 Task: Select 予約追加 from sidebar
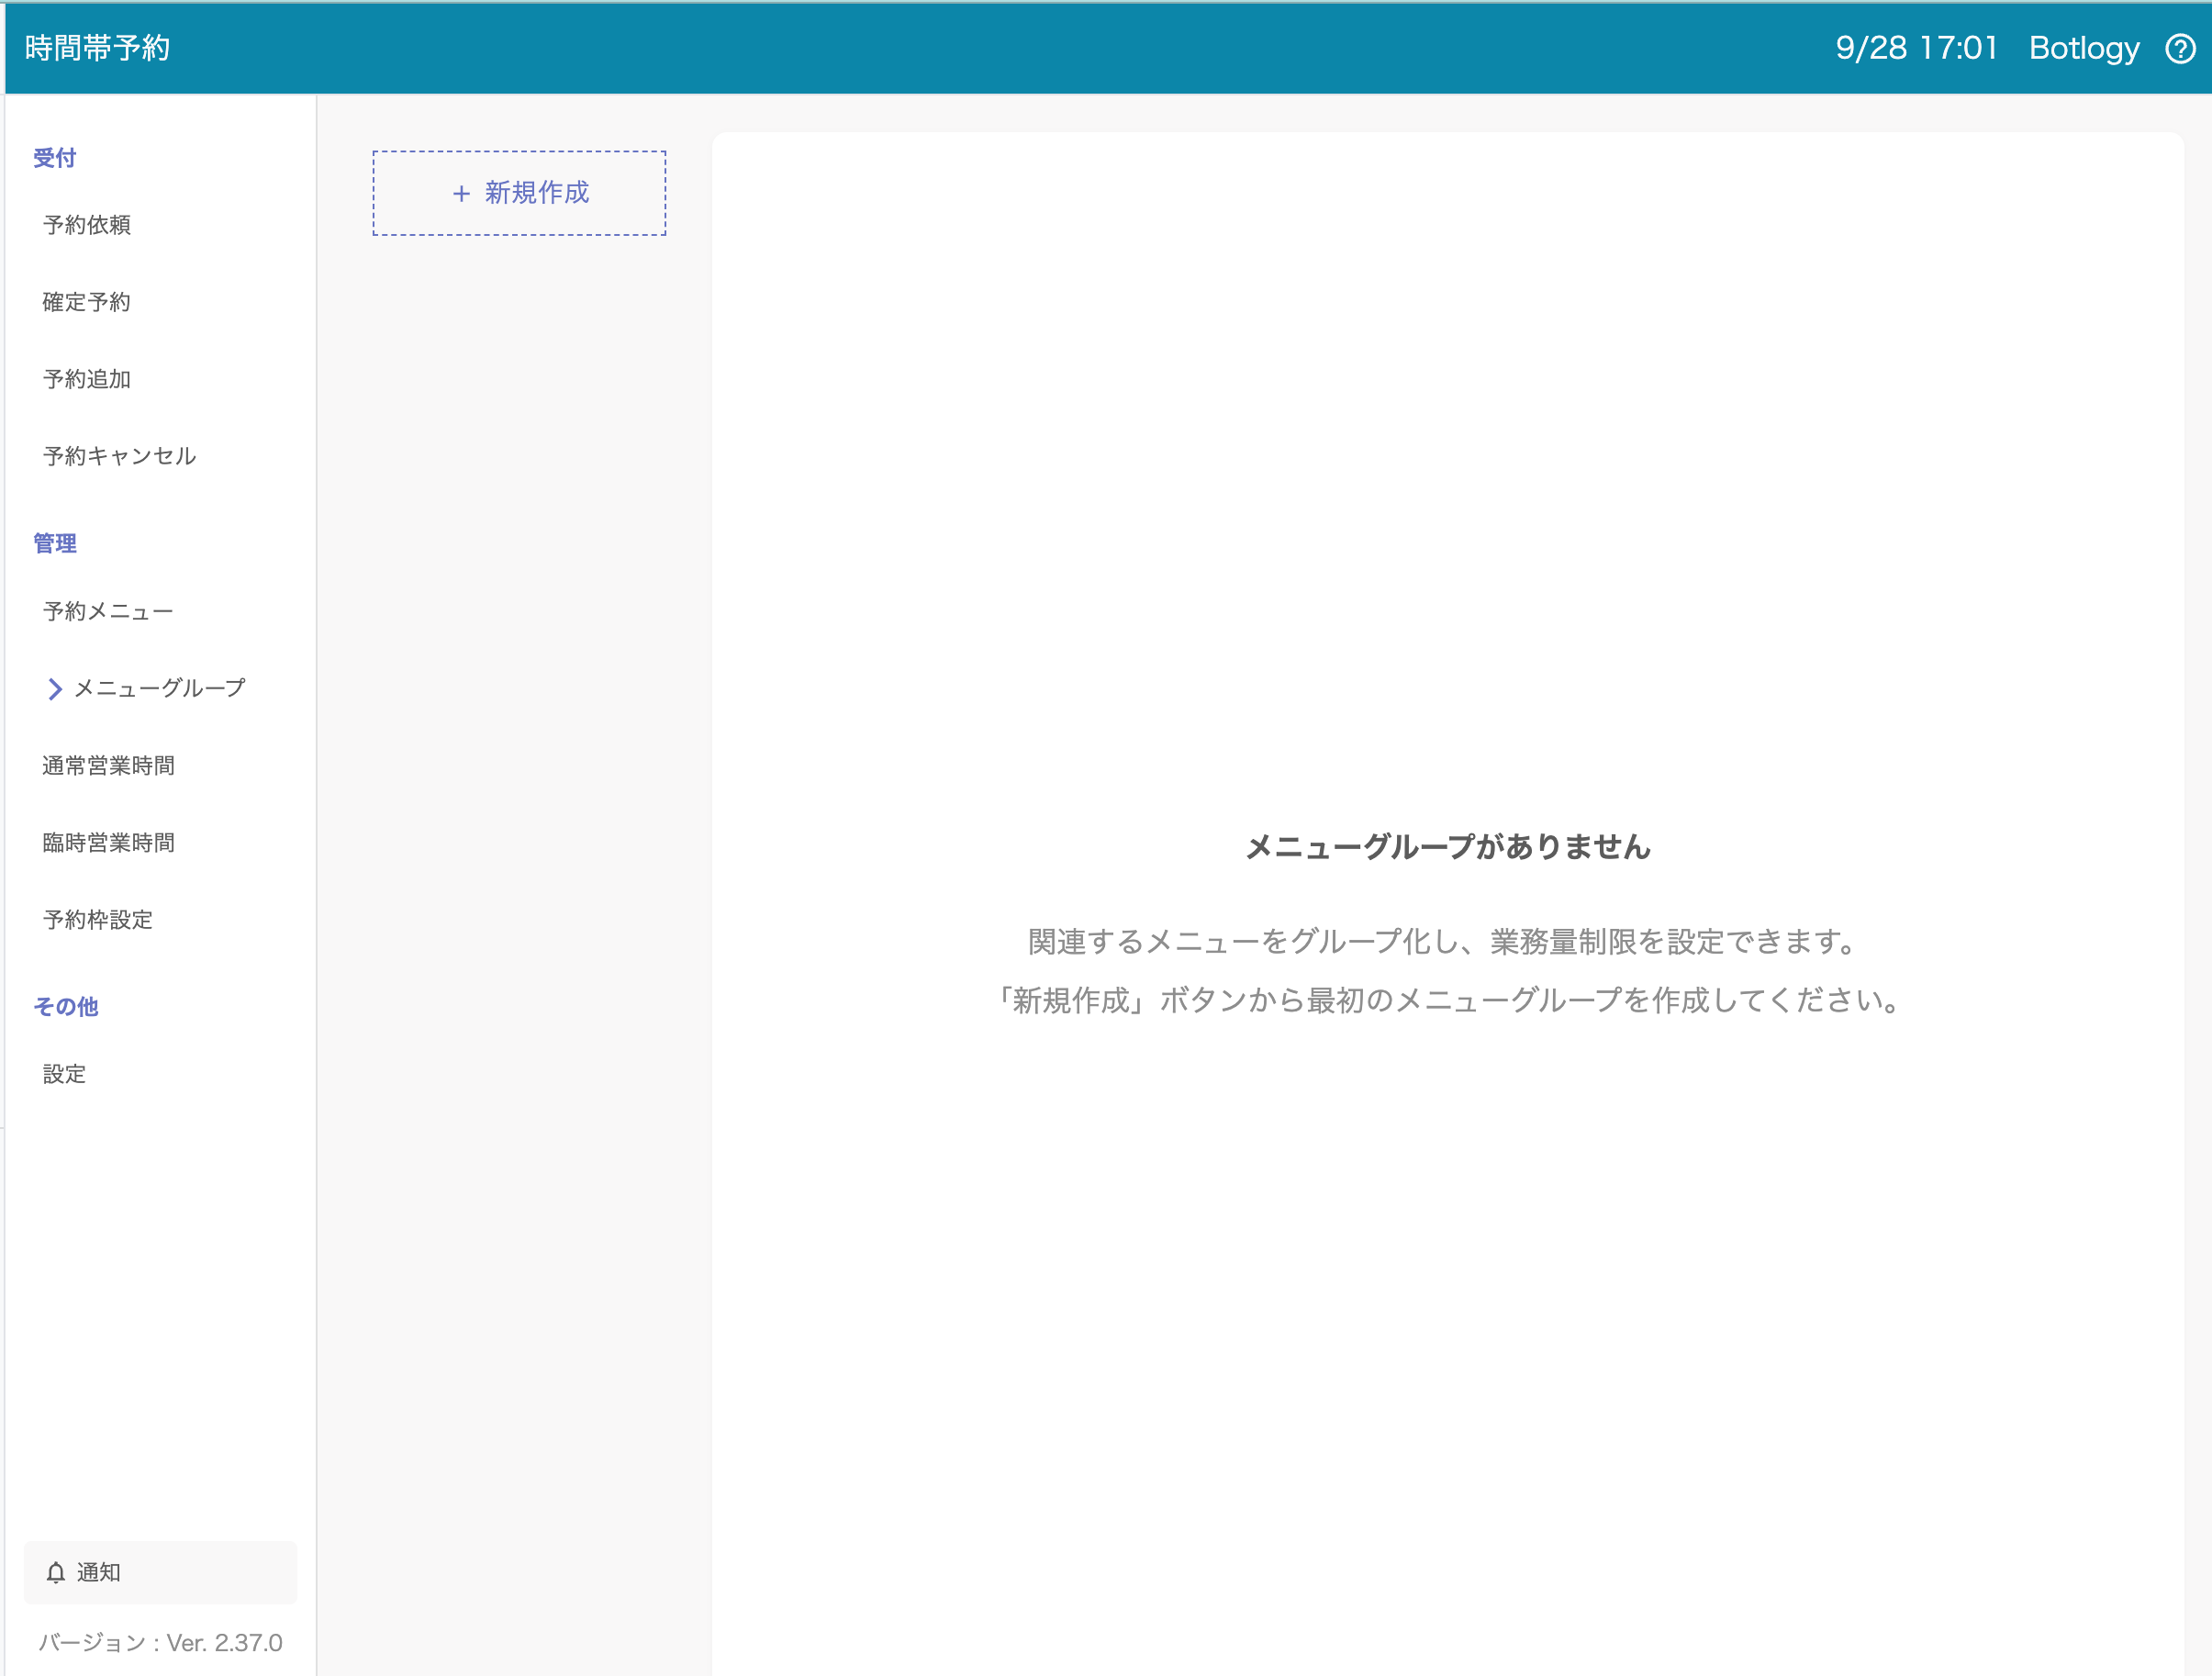[x=87, y=379]
